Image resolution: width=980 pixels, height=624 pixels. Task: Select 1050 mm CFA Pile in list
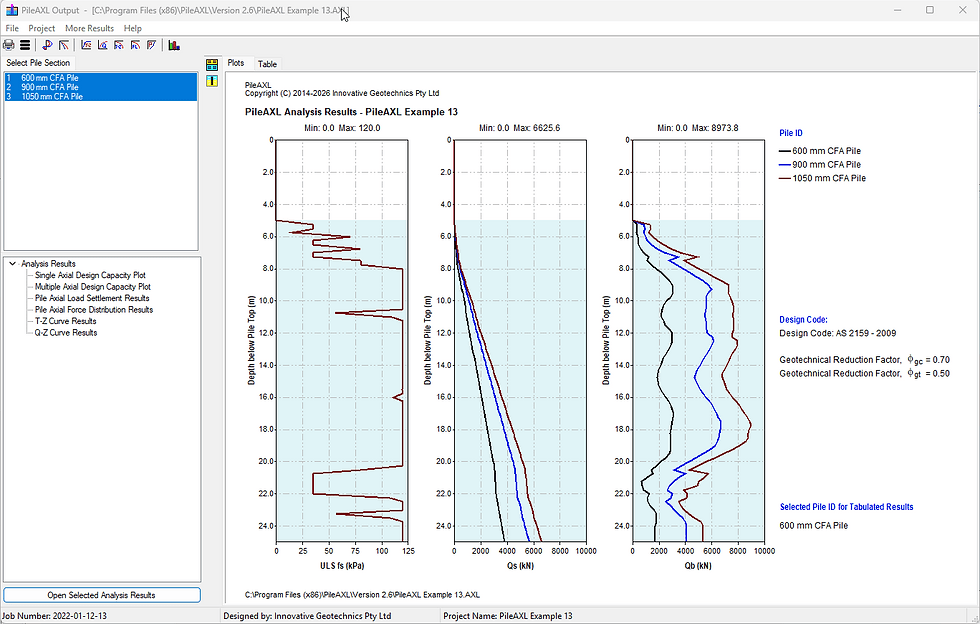[x=101, y=96]
